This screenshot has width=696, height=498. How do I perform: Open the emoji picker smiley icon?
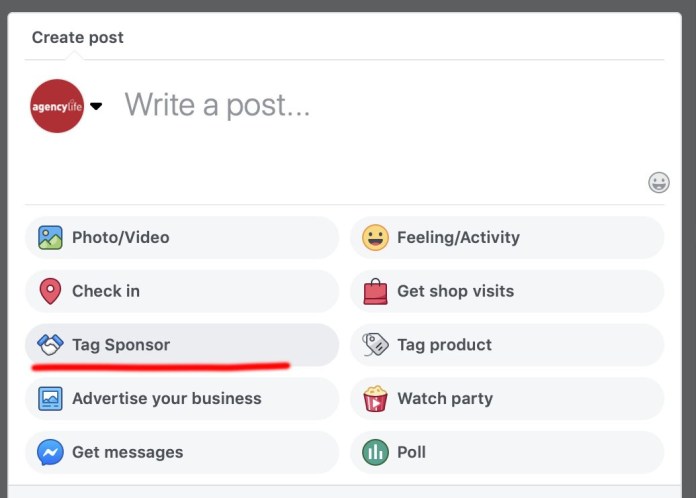click(x=659, y=182)
